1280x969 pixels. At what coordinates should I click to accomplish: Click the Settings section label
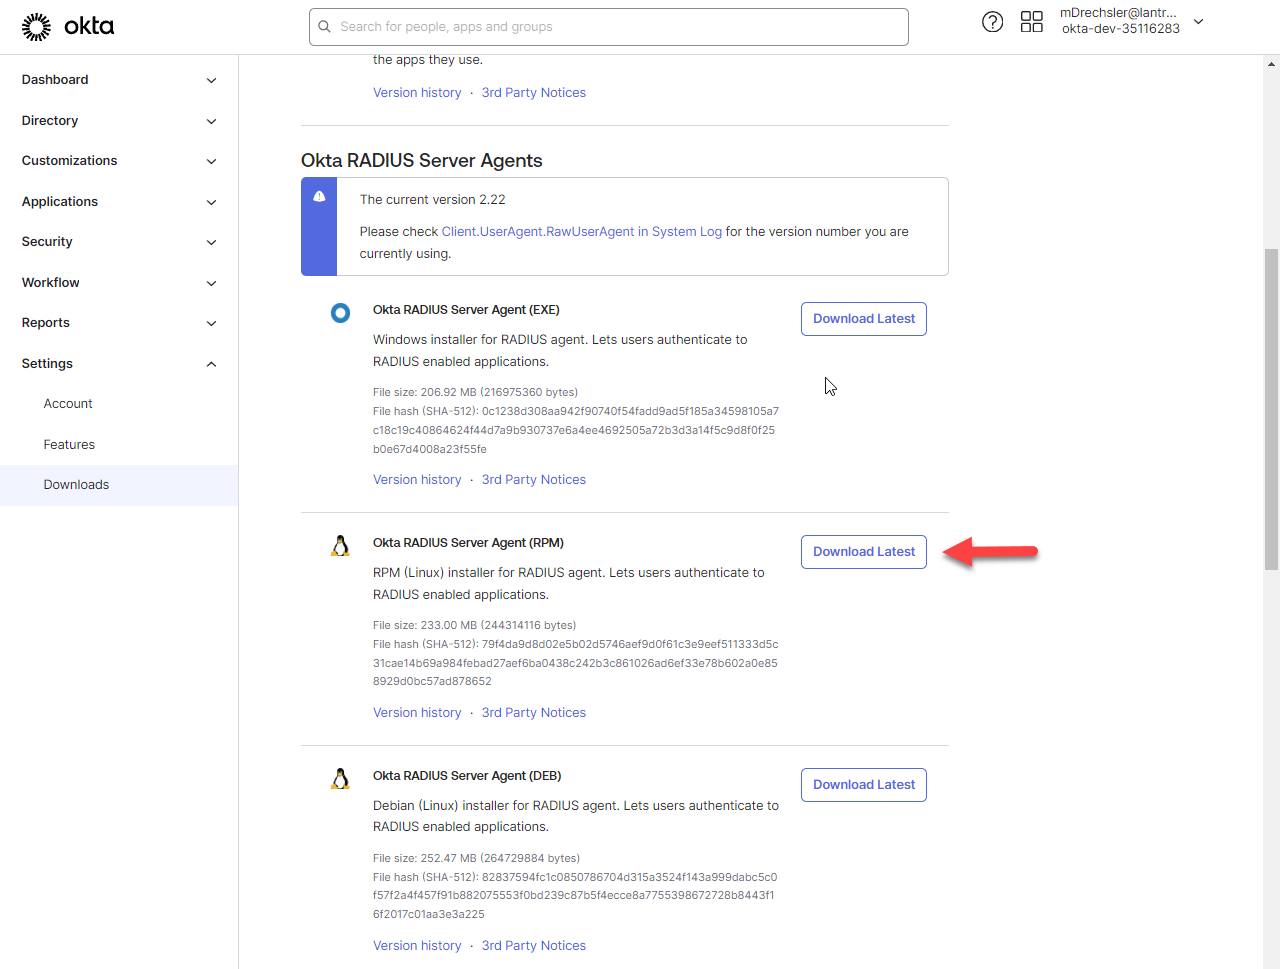47,364
